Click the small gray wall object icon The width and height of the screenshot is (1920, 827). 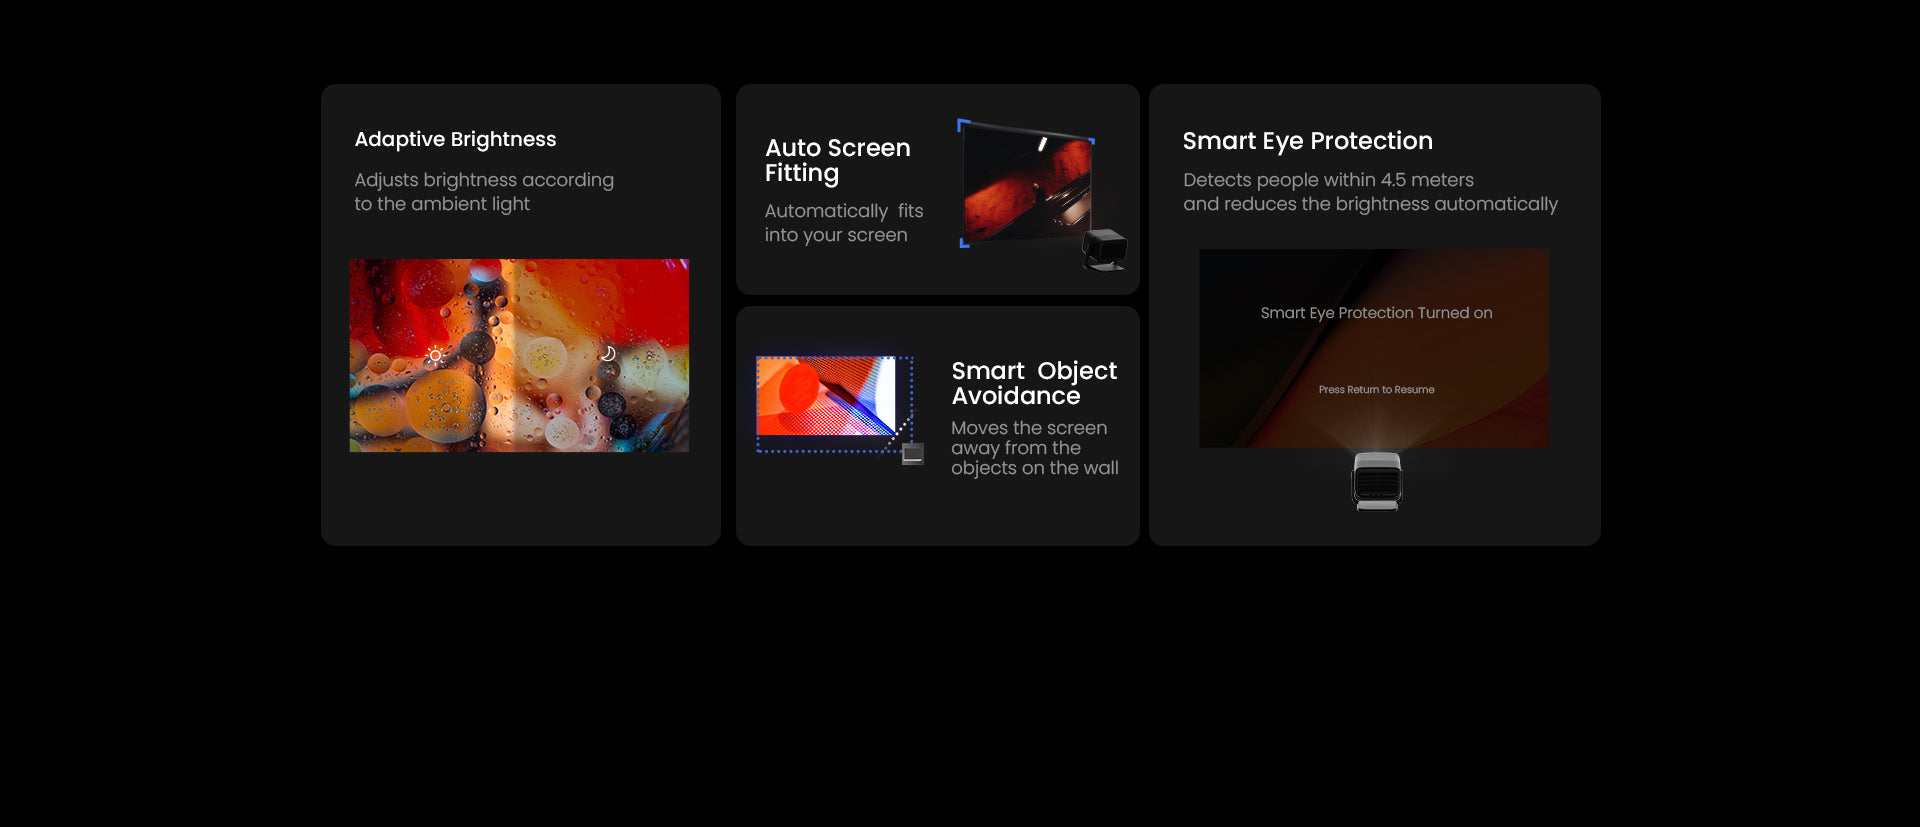[912, 455]
